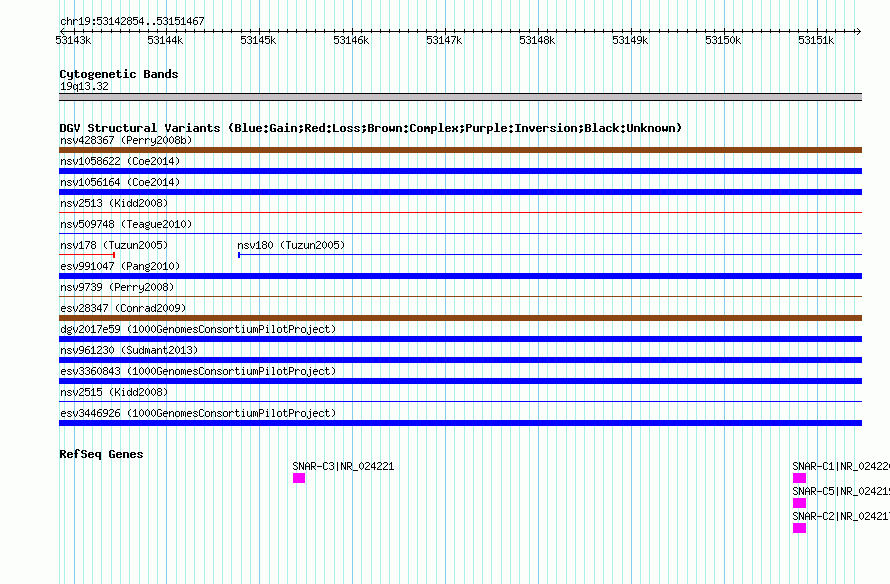Screen dimensions: 890x584
Task: Click the brown esv28347 complex bar
Action: [x=460, y=318]
